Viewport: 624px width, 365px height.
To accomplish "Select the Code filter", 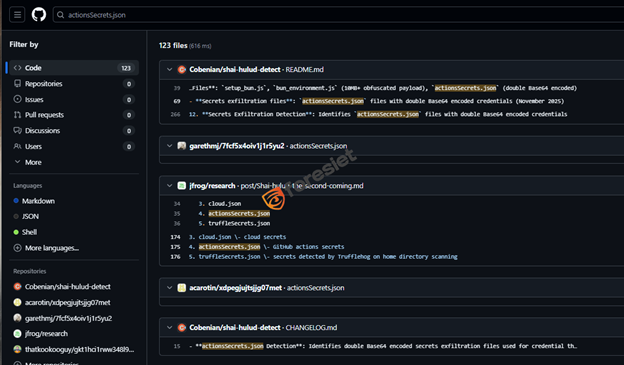I will tap(74, 68).
